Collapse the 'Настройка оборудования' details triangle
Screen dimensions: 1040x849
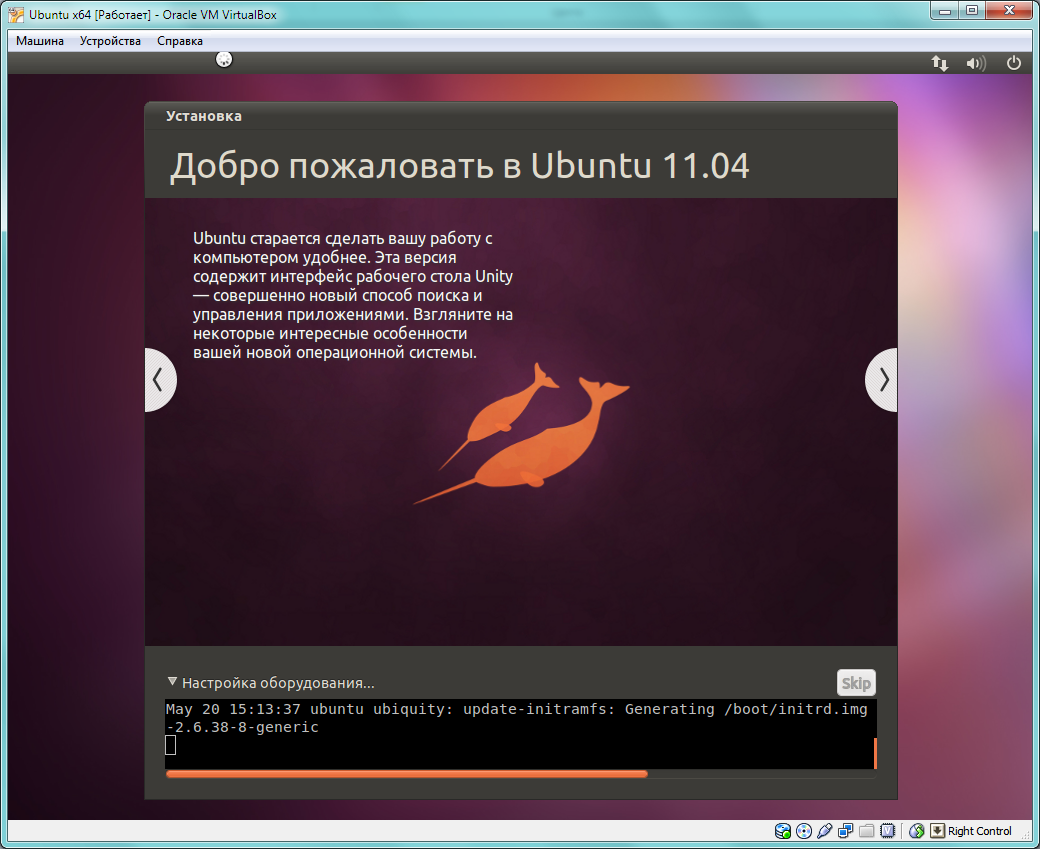[172, 682]
